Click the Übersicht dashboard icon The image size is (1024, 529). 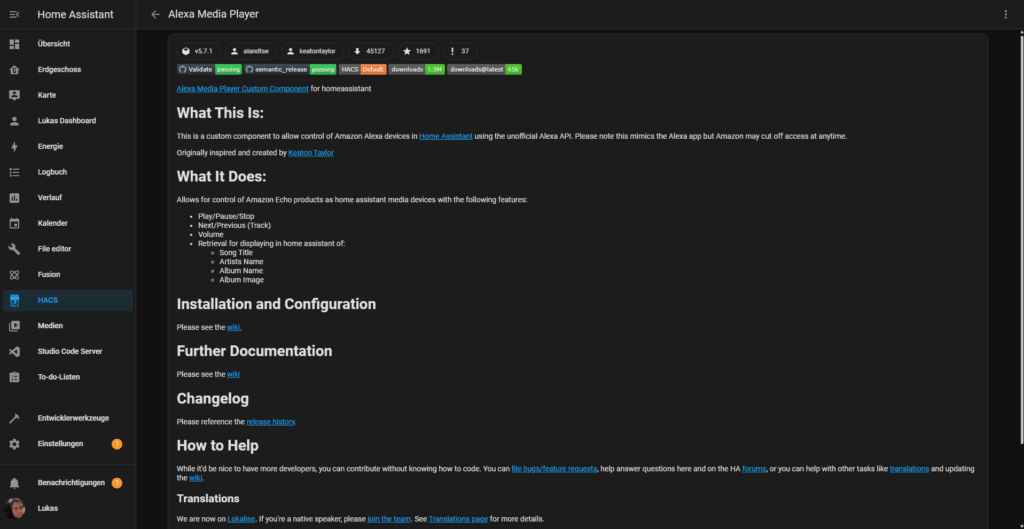pyautogui.click(x=14, y=44)
